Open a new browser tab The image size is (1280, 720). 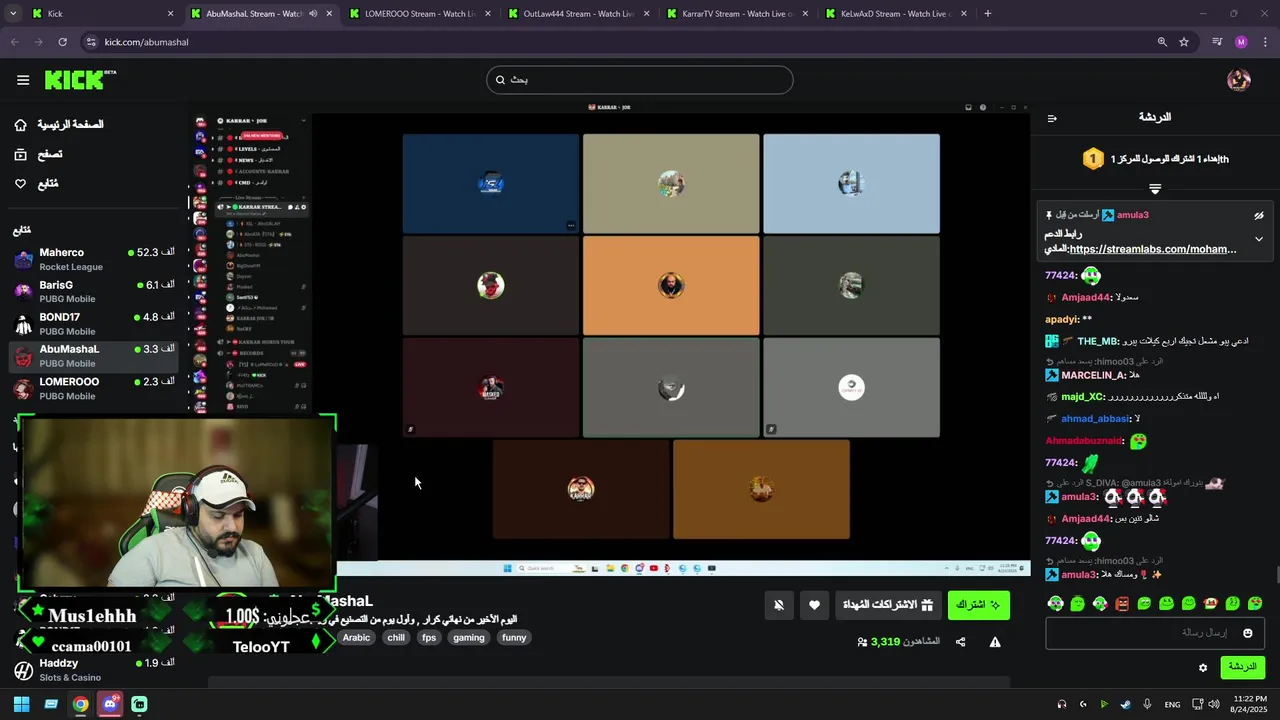tap(988, 14)
